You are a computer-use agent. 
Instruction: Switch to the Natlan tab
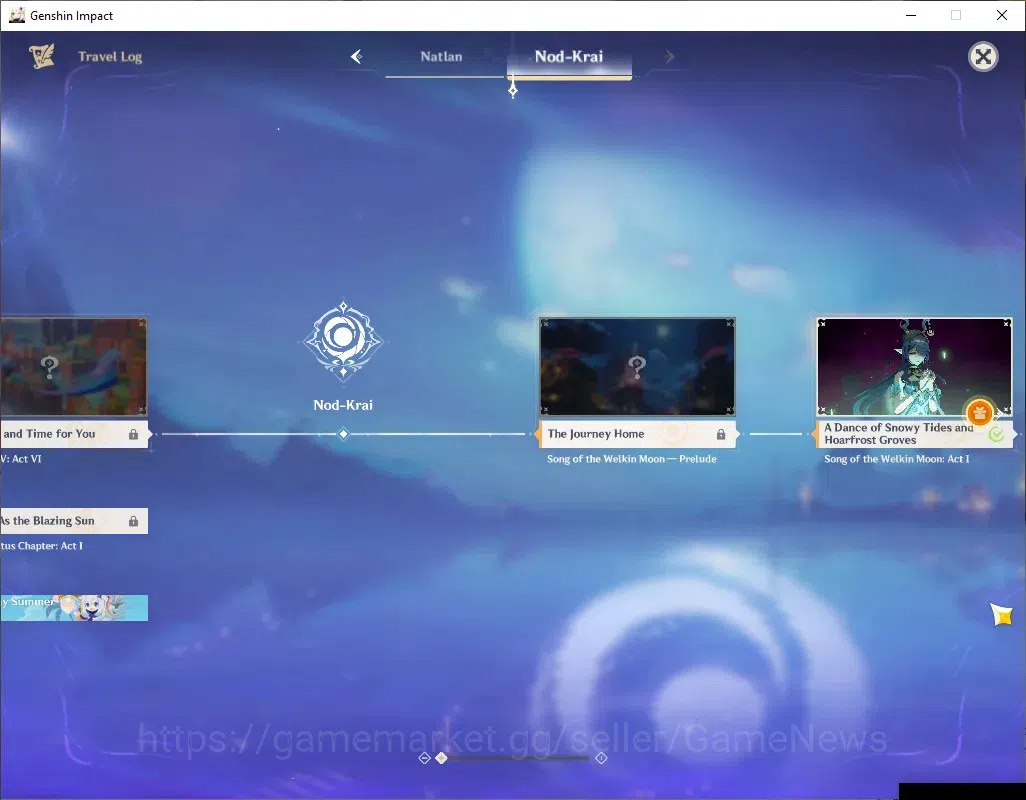tap(442, 57)
